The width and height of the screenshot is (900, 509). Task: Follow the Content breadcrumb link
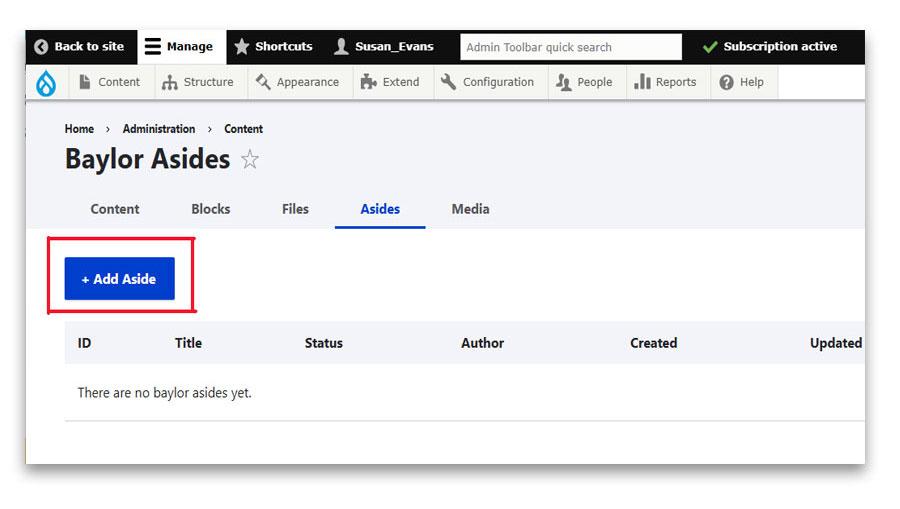pos(243,129)
